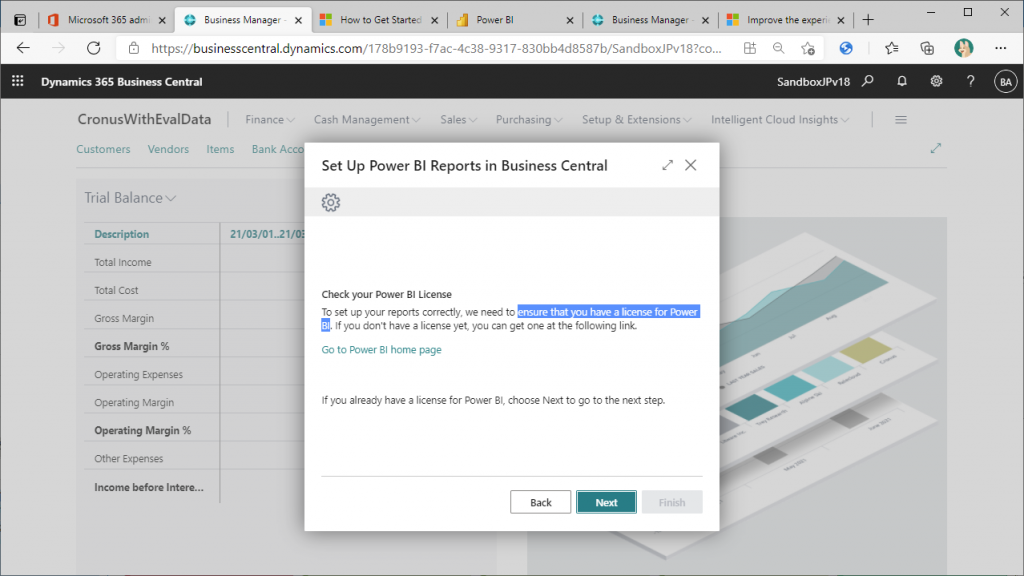Open the help question mark
Viewport: 1024px width, 576px height.
[x=970, y=81]
